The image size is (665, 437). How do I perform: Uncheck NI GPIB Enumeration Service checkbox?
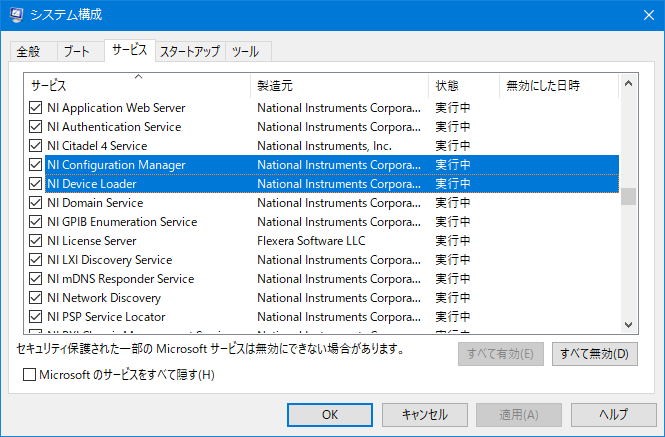pyautogui.click(x=36, y=222)
